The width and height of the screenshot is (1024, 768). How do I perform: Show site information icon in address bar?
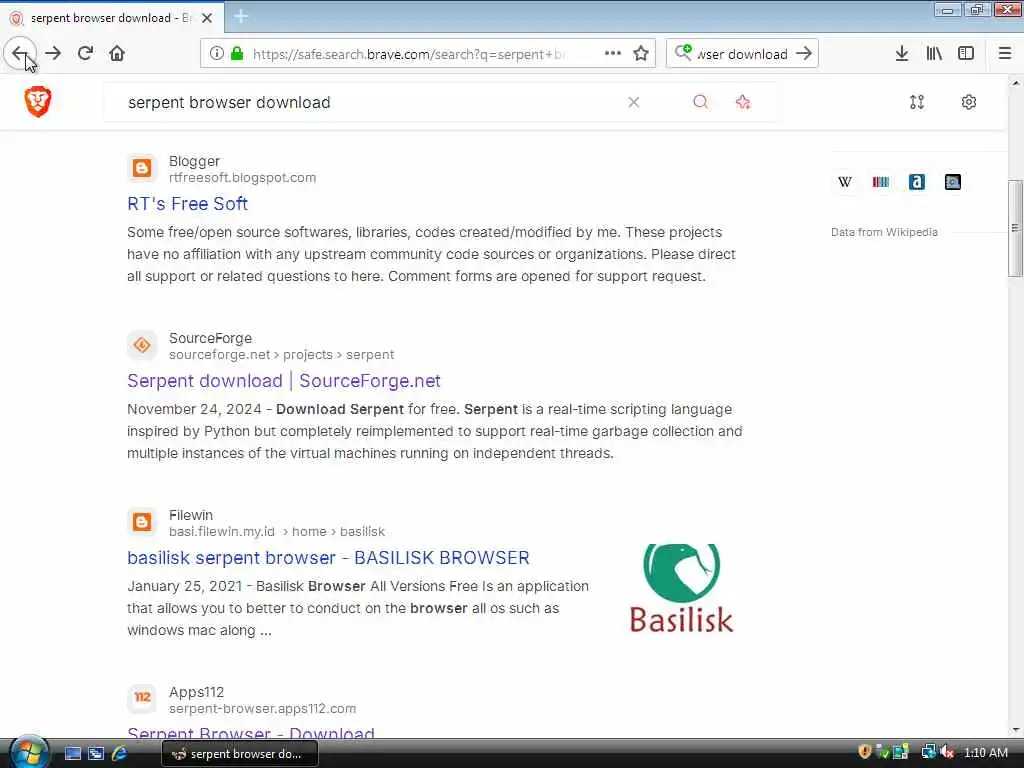tap(216, 53)
